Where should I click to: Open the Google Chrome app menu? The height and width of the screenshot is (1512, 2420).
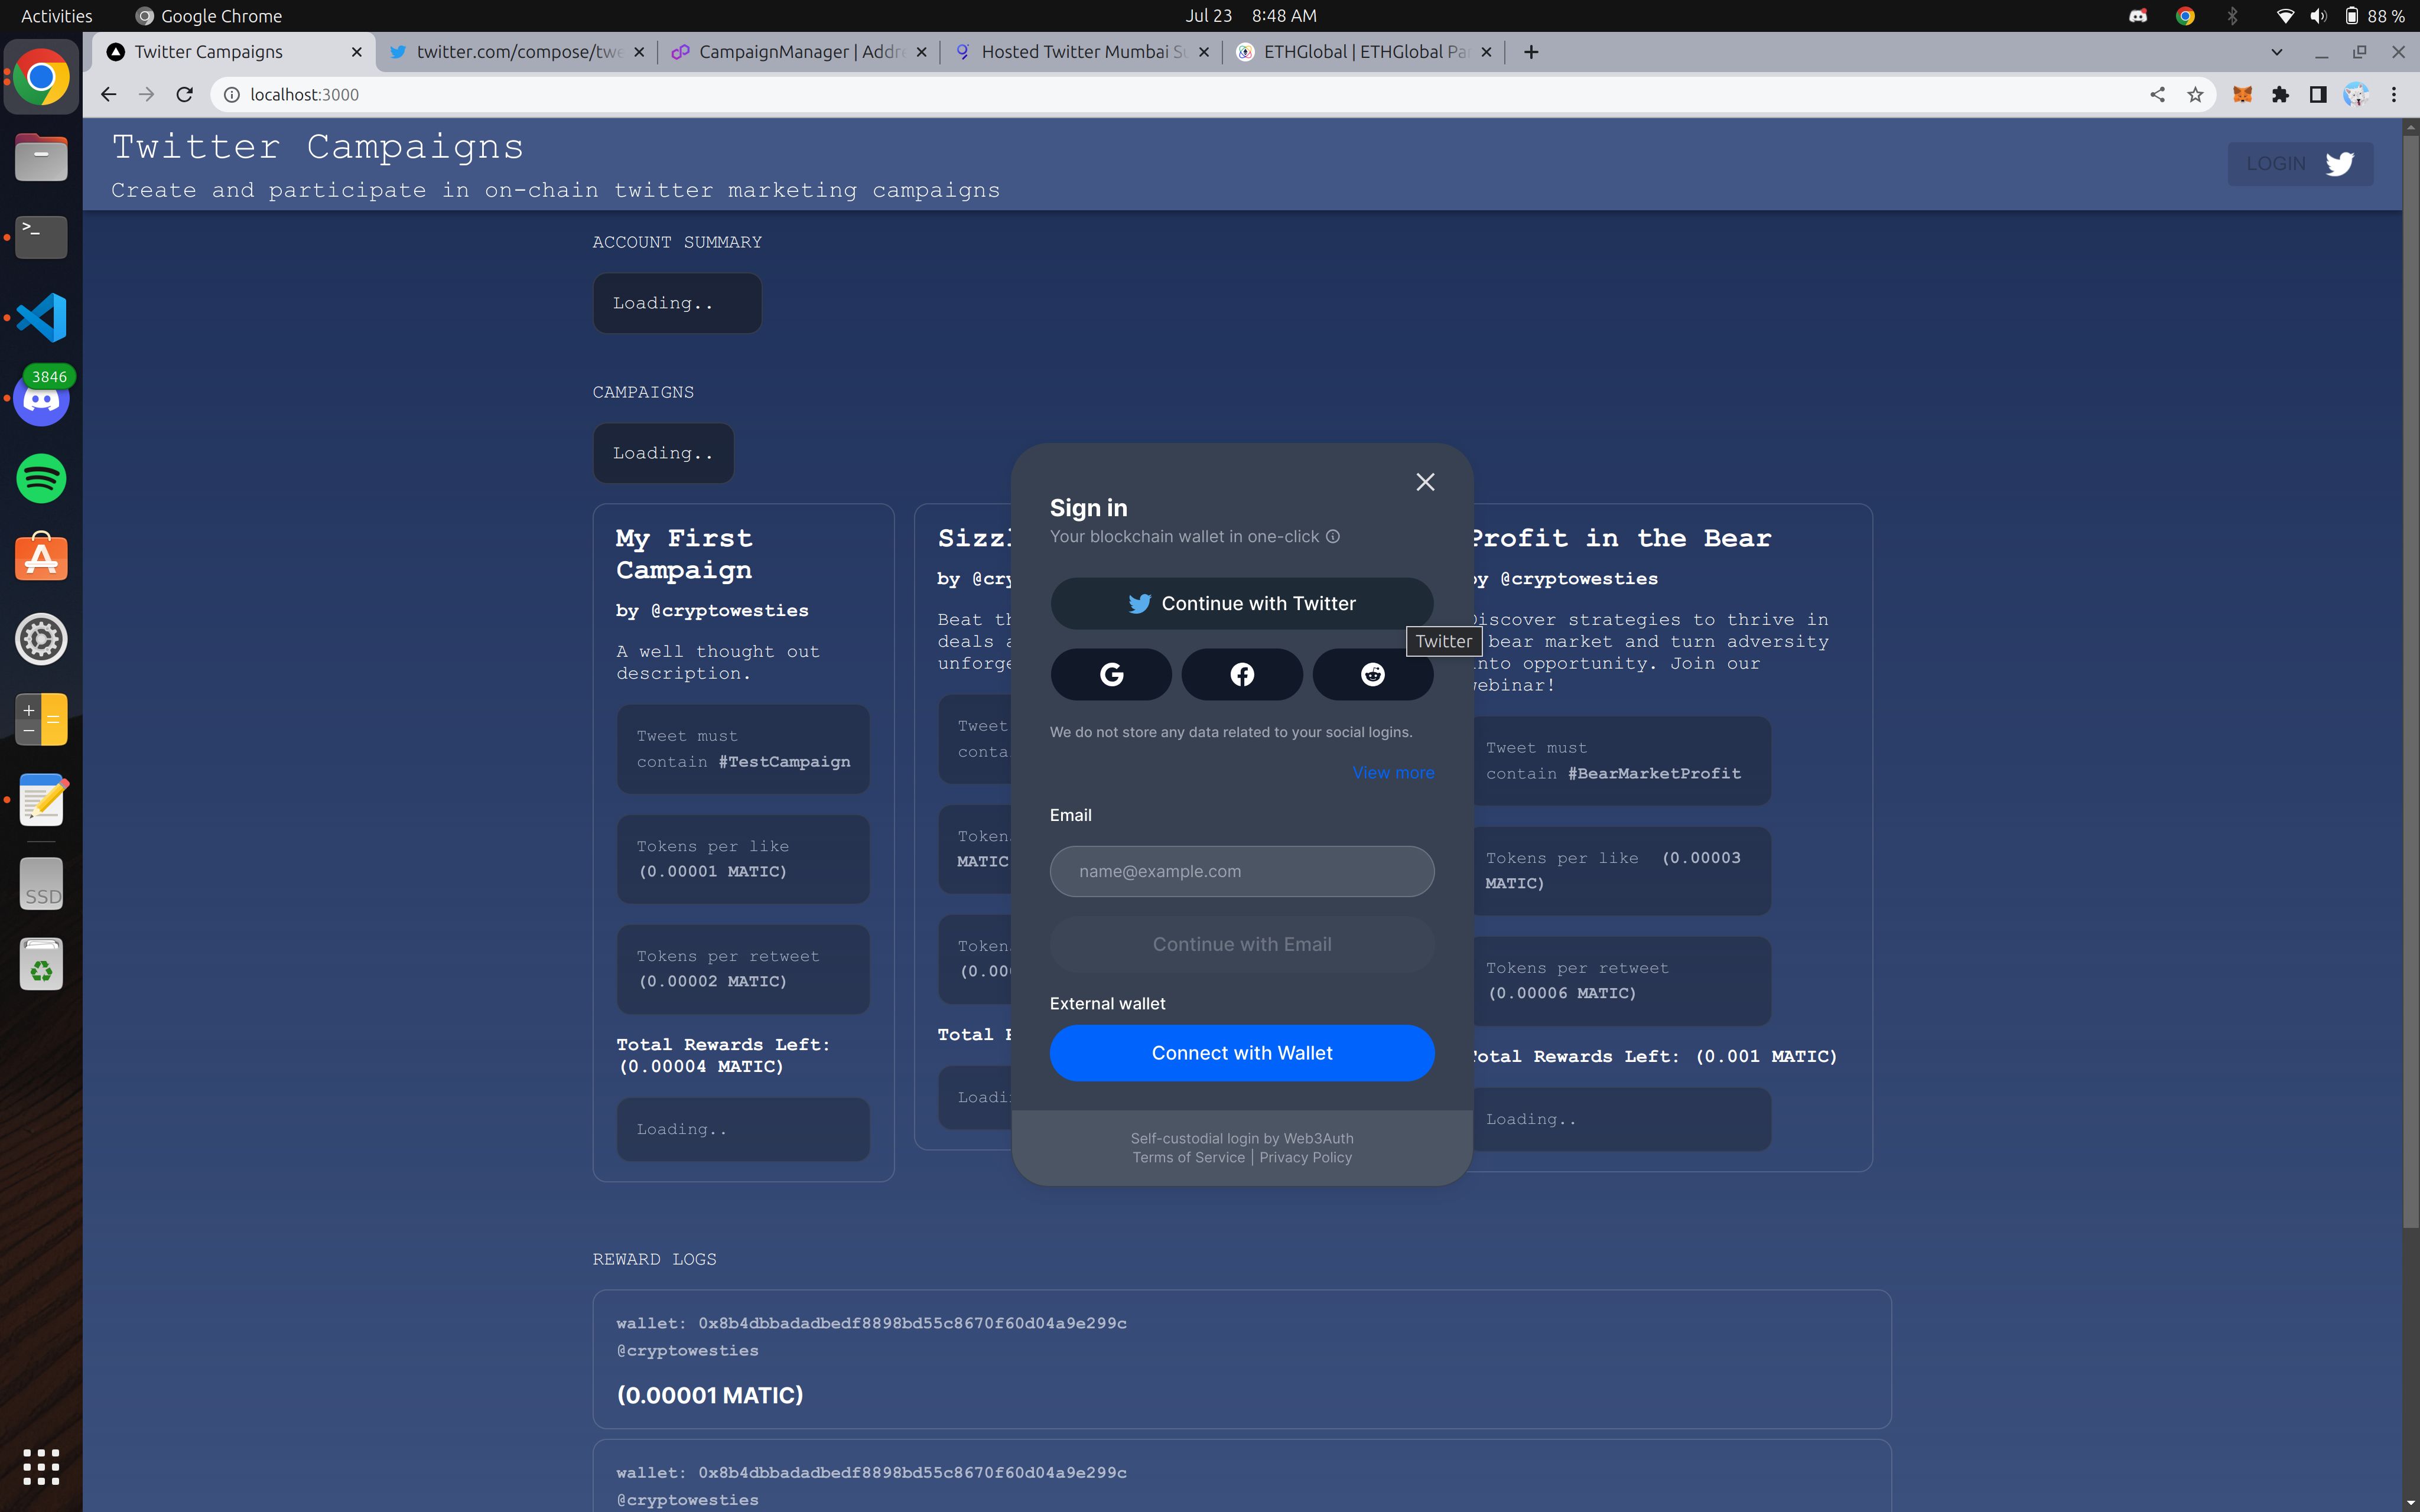point(209,16)
